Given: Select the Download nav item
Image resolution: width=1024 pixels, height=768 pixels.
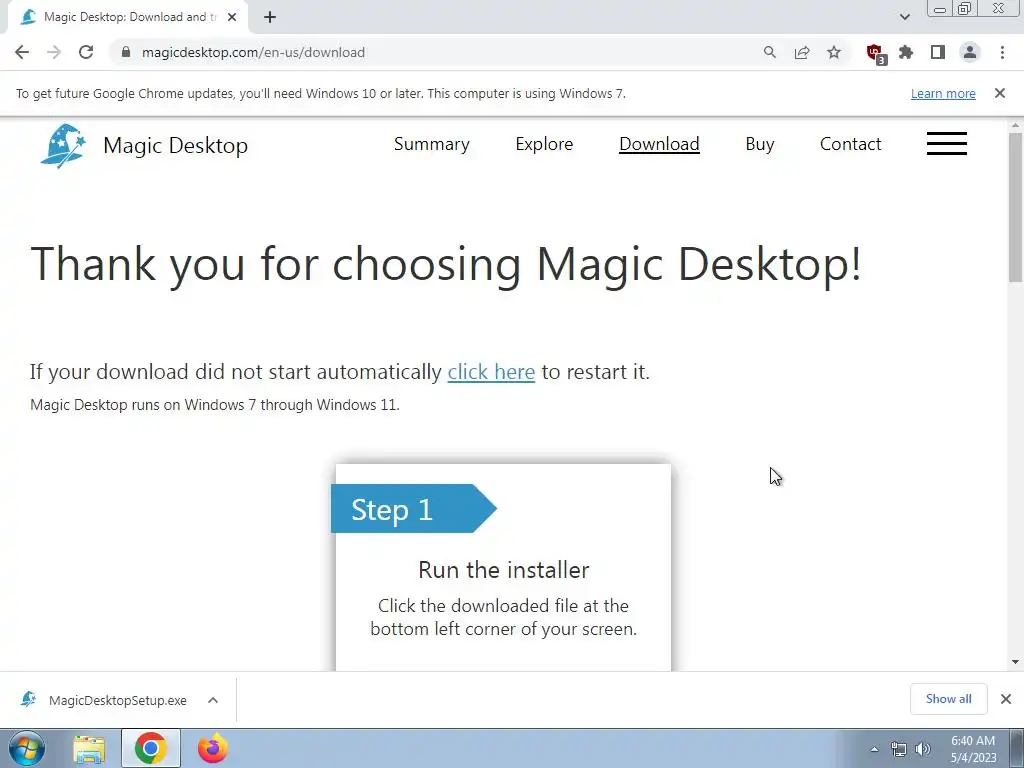Looking at the screenshot, I should (x=659, y=144).
